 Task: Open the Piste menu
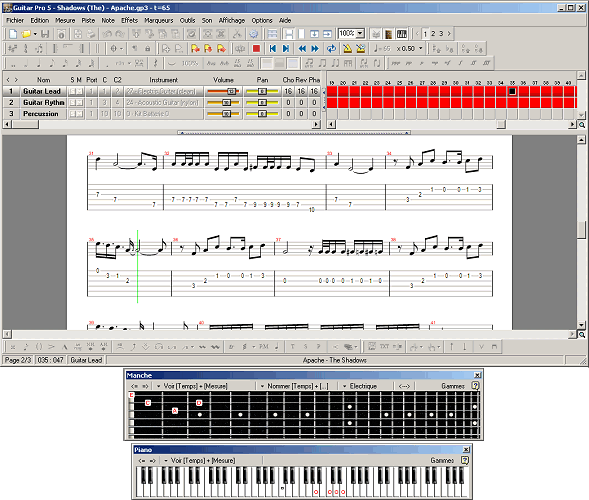(x=88, y=20)
